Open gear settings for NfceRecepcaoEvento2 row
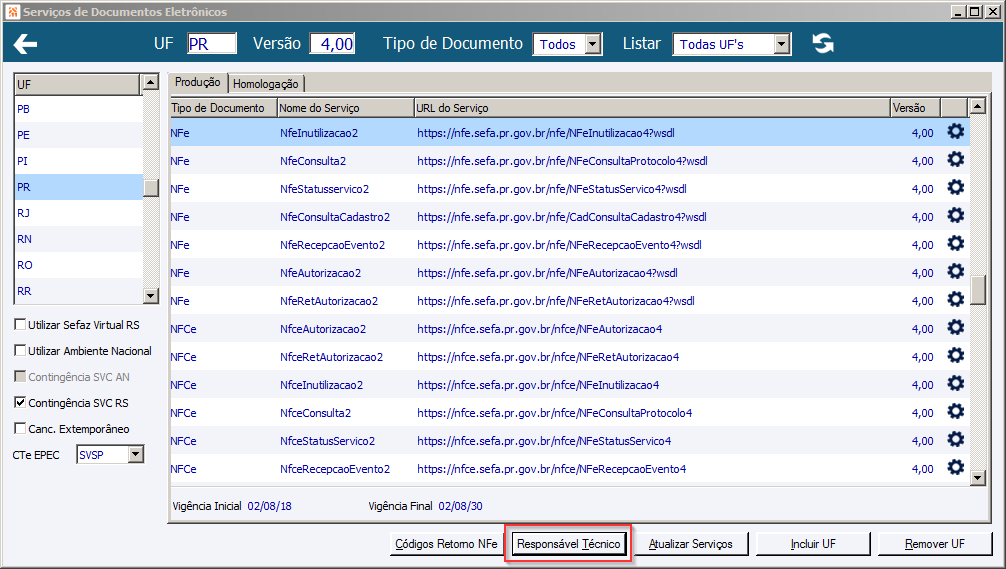 point(956,468)
